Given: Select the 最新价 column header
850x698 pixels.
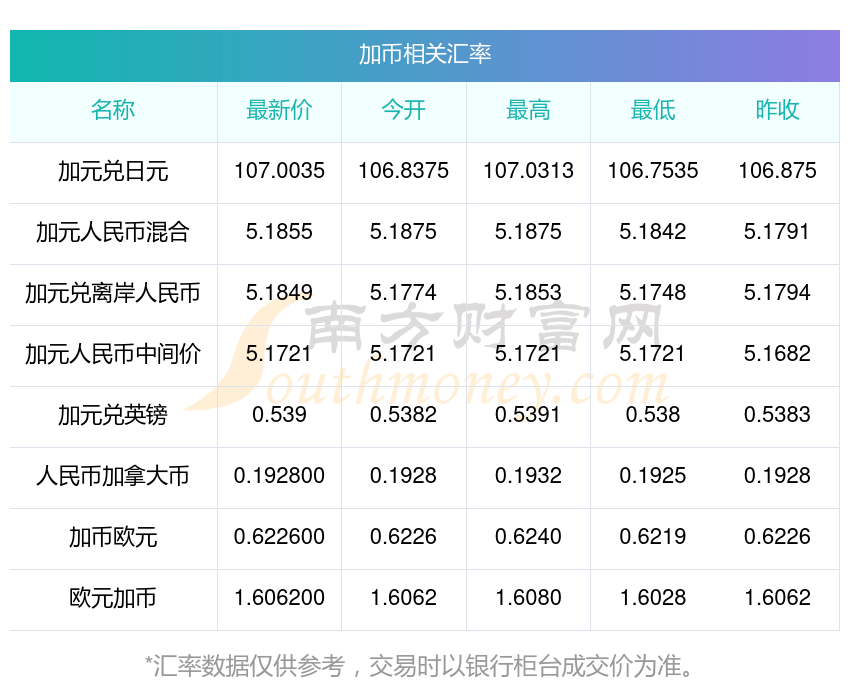Looking at the screenshot, I should coord(279,110).
